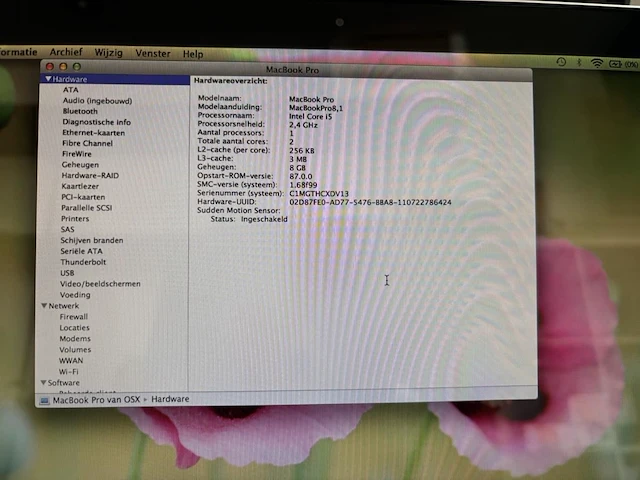640x480 pixels.
Task: Click the Hardwareoverzicht heading
Action: pyautogui.click(x=231, y=81)
